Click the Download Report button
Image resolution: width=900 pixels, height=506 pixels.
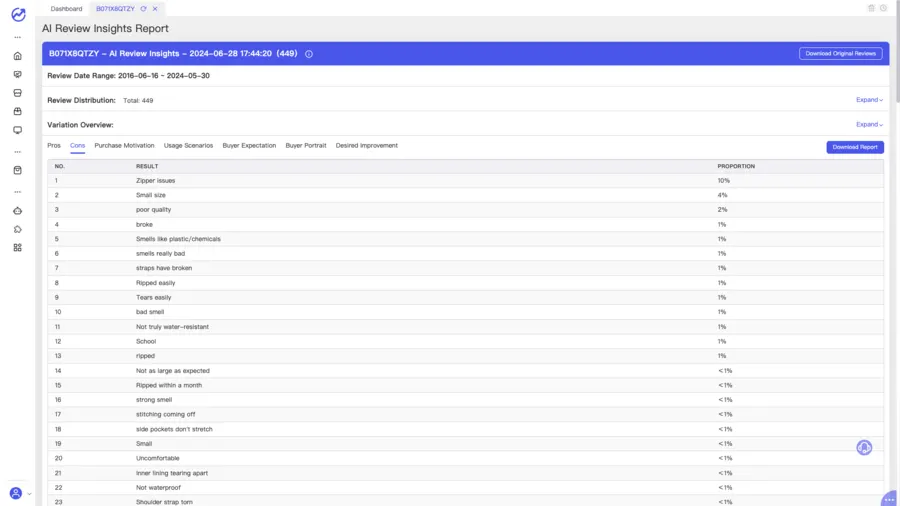[855, 147]
